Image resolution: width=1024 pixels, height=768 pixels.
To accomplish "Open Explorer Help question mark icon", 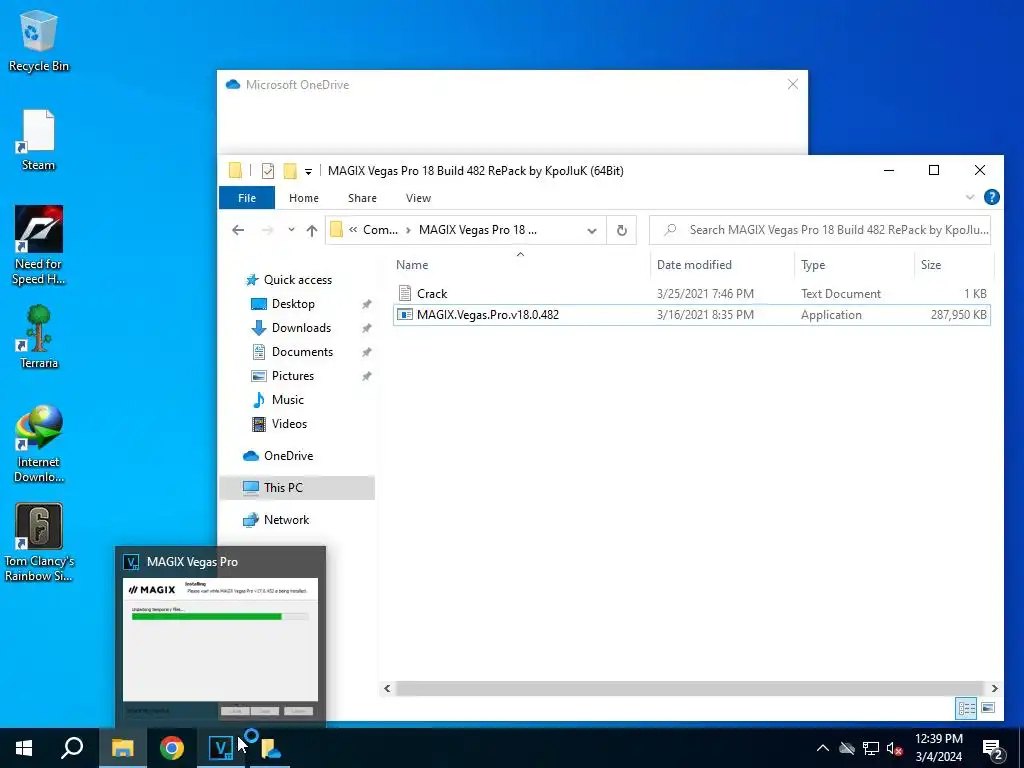I will point(991,197).
